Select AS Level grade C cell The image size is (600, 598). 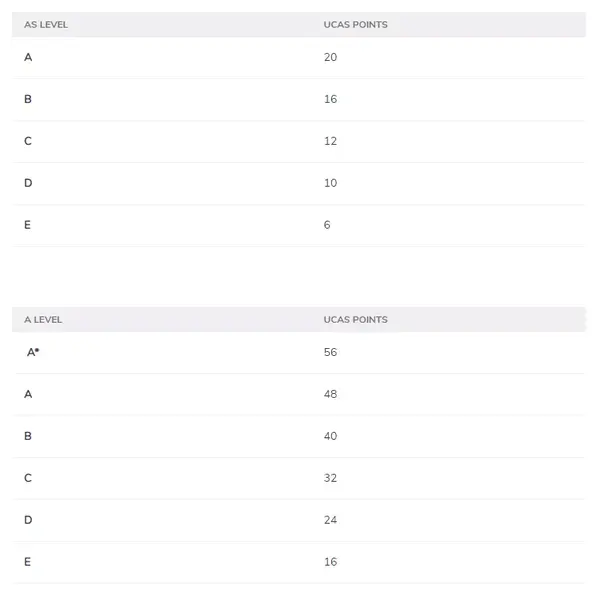28,141
